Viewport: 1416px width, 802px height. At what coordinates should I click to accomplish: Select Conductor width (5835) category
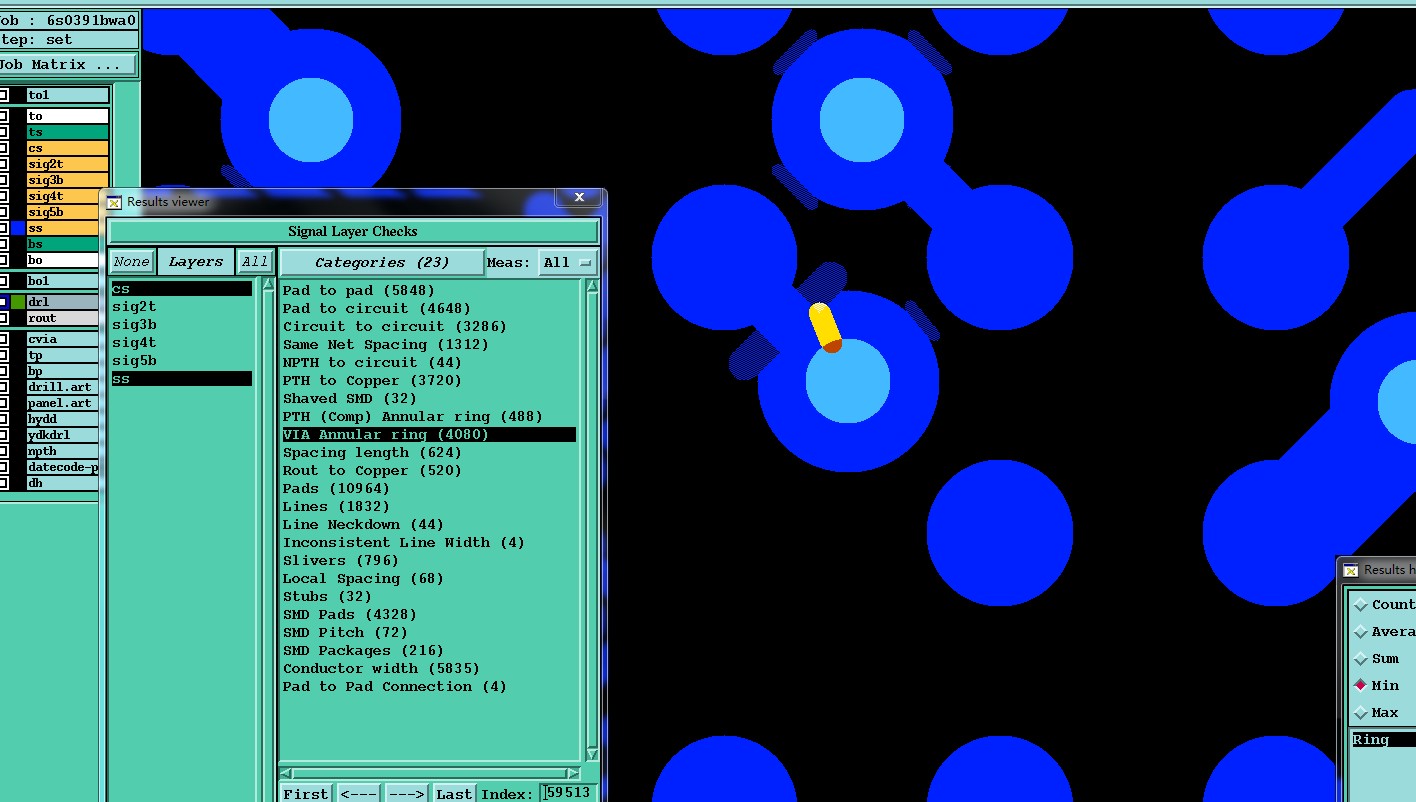(x=381, y=669)
